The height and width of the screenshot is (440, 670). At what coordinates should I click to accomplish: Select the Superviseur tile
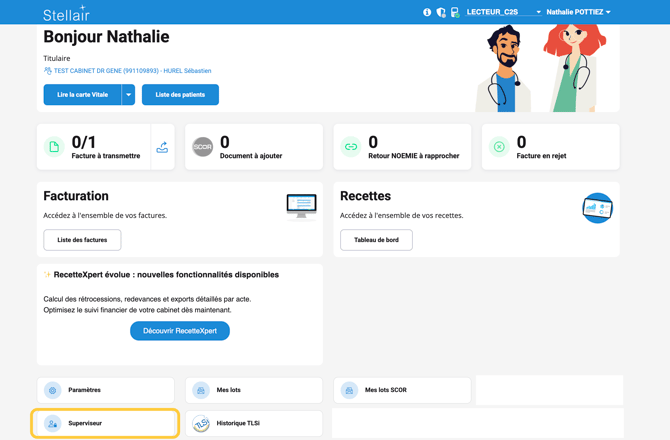(x=105, y=423)
